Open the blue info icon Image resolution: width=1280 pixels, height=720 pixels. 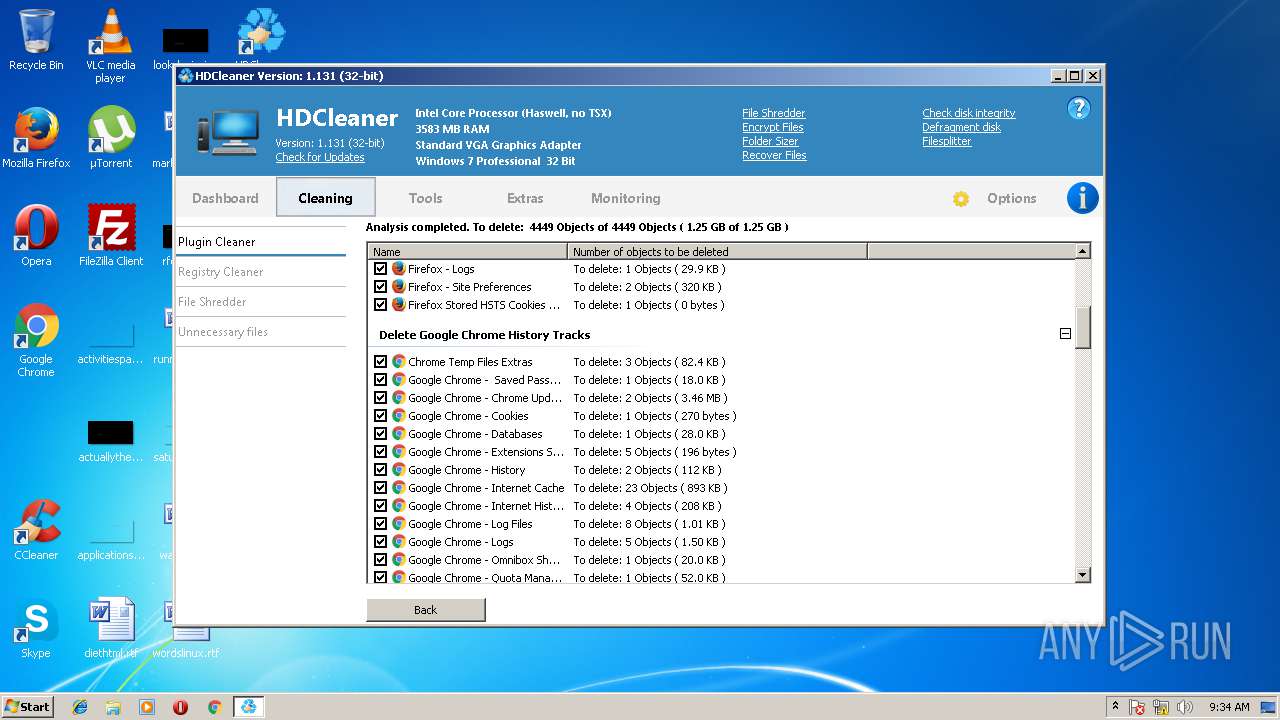pyautogui.click(x=1082, y=198)
